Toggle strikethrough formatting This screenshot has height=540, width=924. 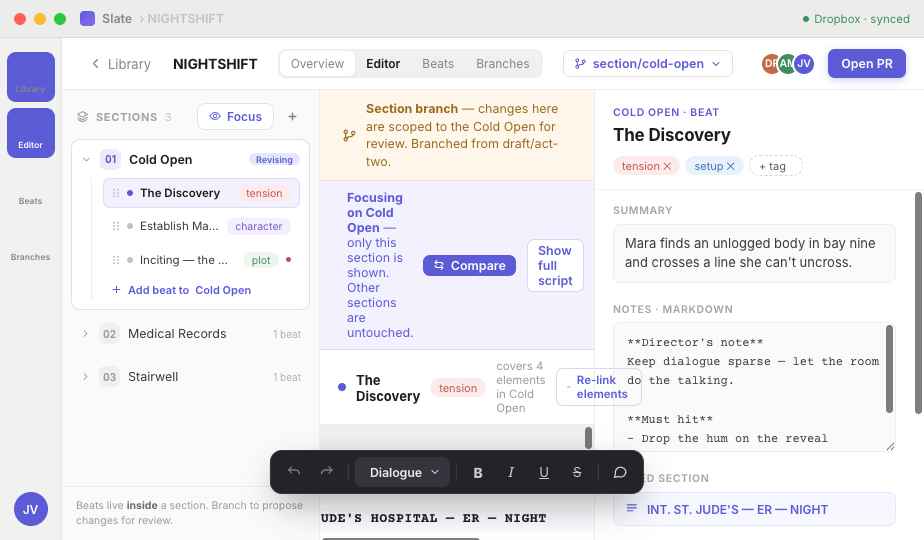pos(577,472)
